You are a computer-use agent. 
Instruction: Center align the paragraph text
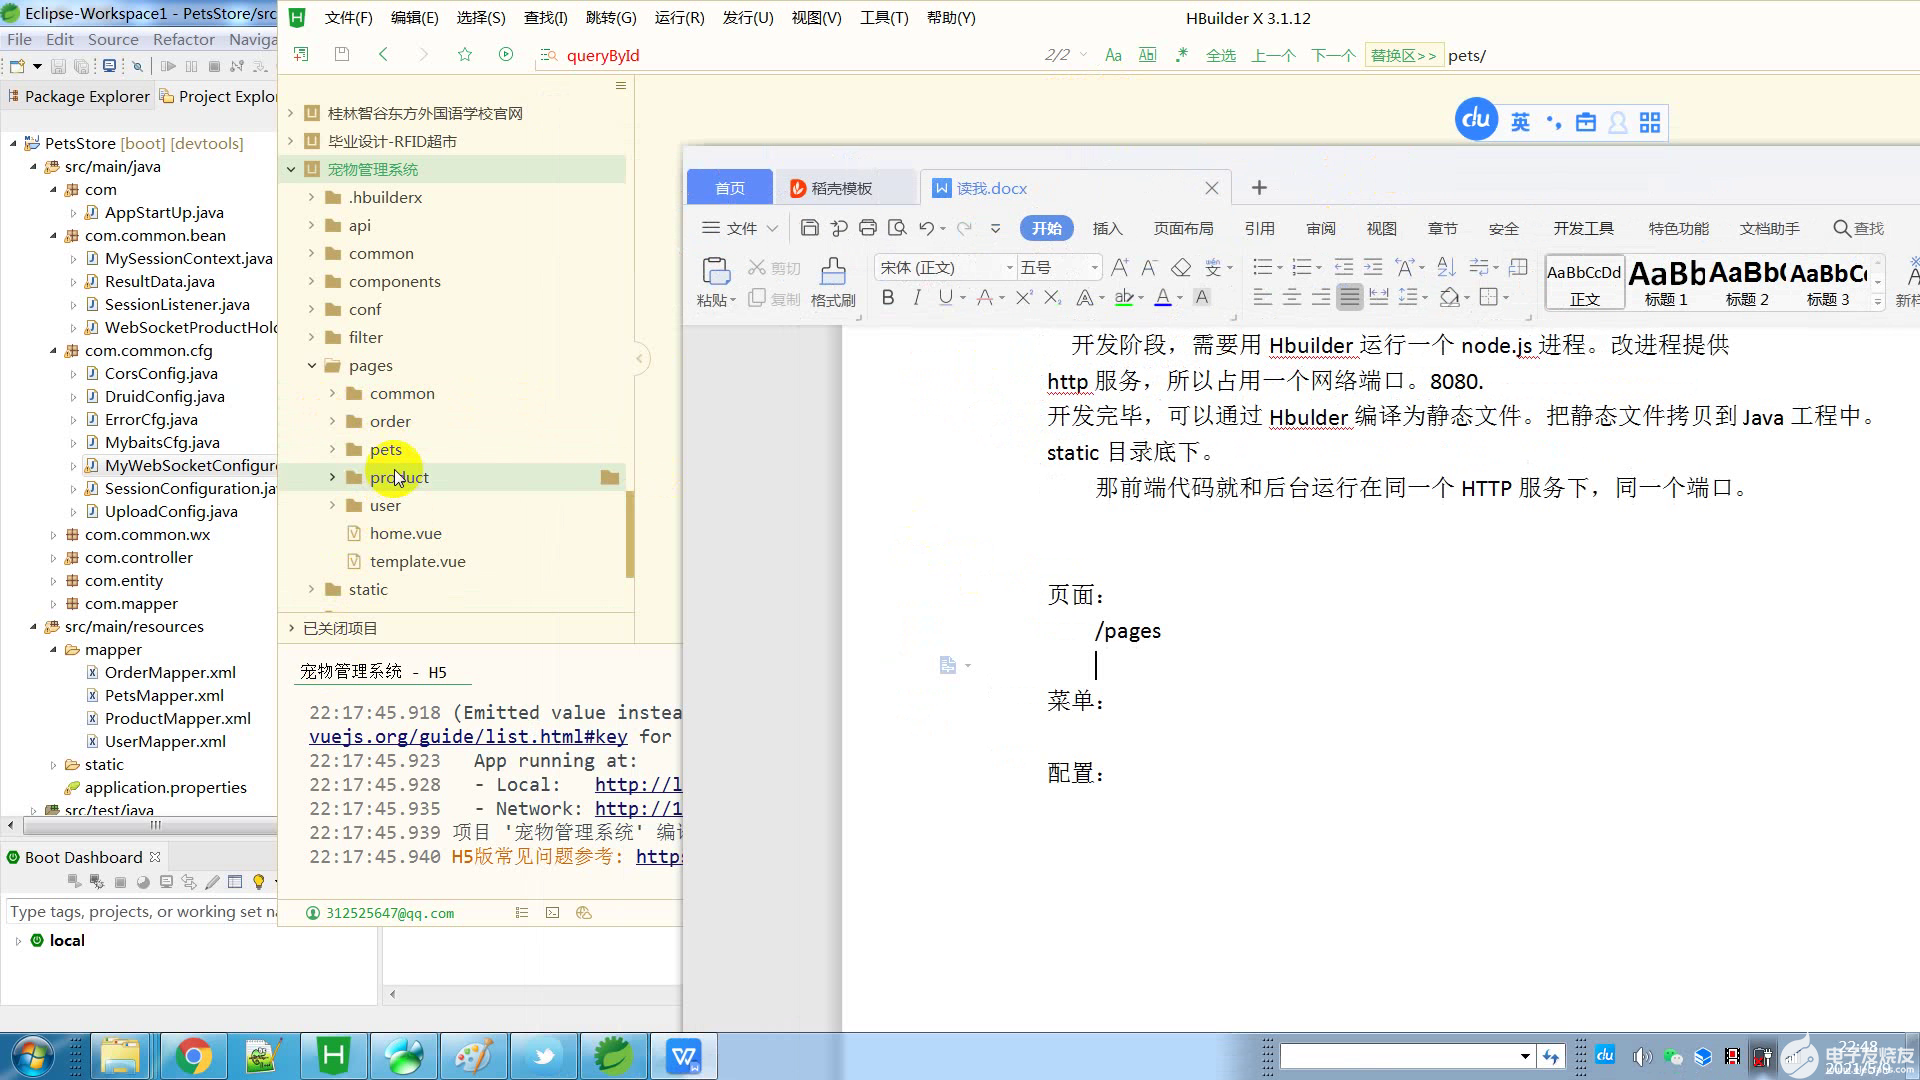(1292, 297)
